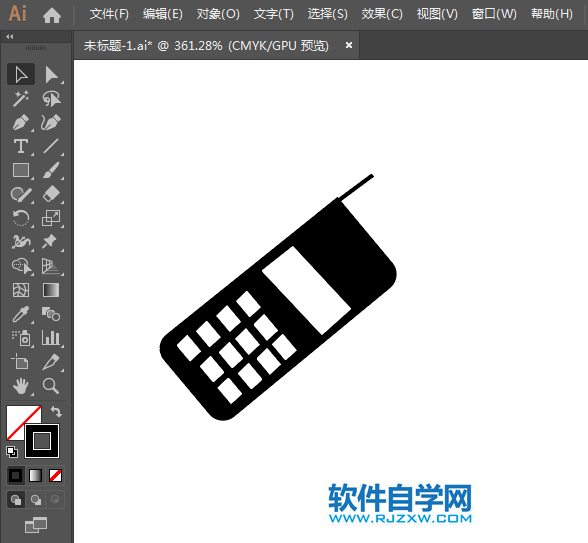Reset to default fill and stroke
Image resolution: width=588 pixels, height=543 pixels.
tap(12, 452)
